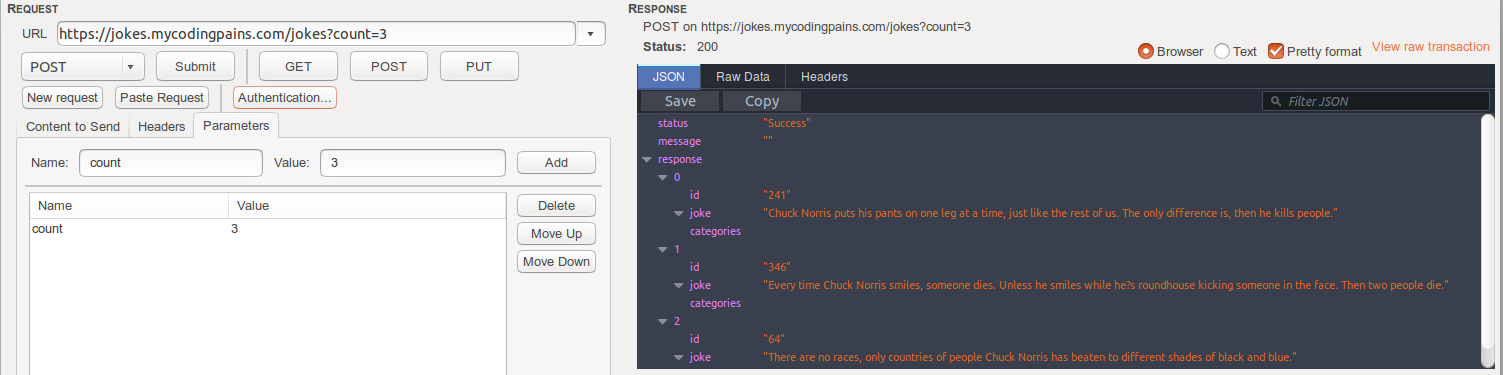Click the categories key under item 1
The width and height of the screenshot is (1503, 375).
pos(715,303)
